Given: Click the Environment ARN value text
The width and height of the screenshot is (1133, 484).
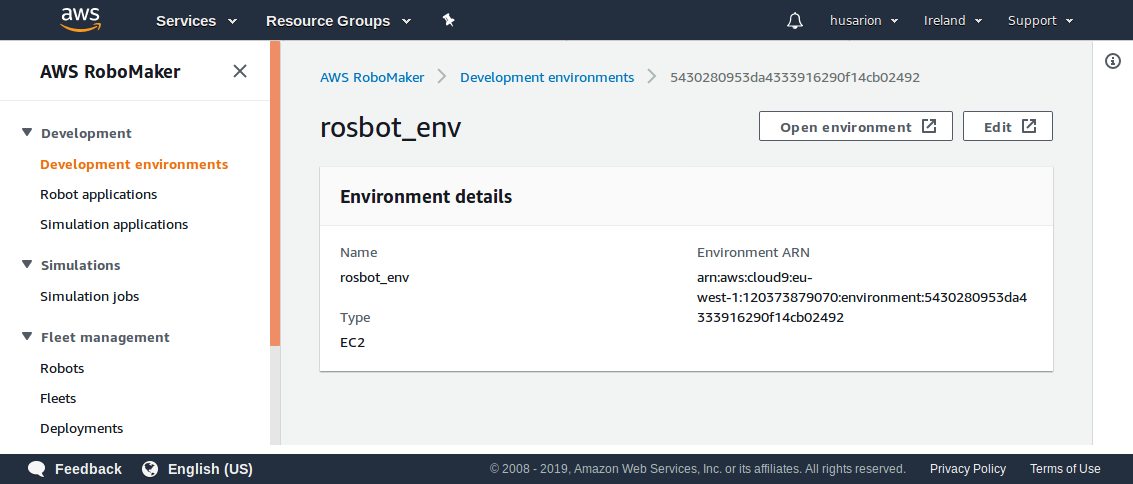Looking at the screenshot, I should click(861, 297).
